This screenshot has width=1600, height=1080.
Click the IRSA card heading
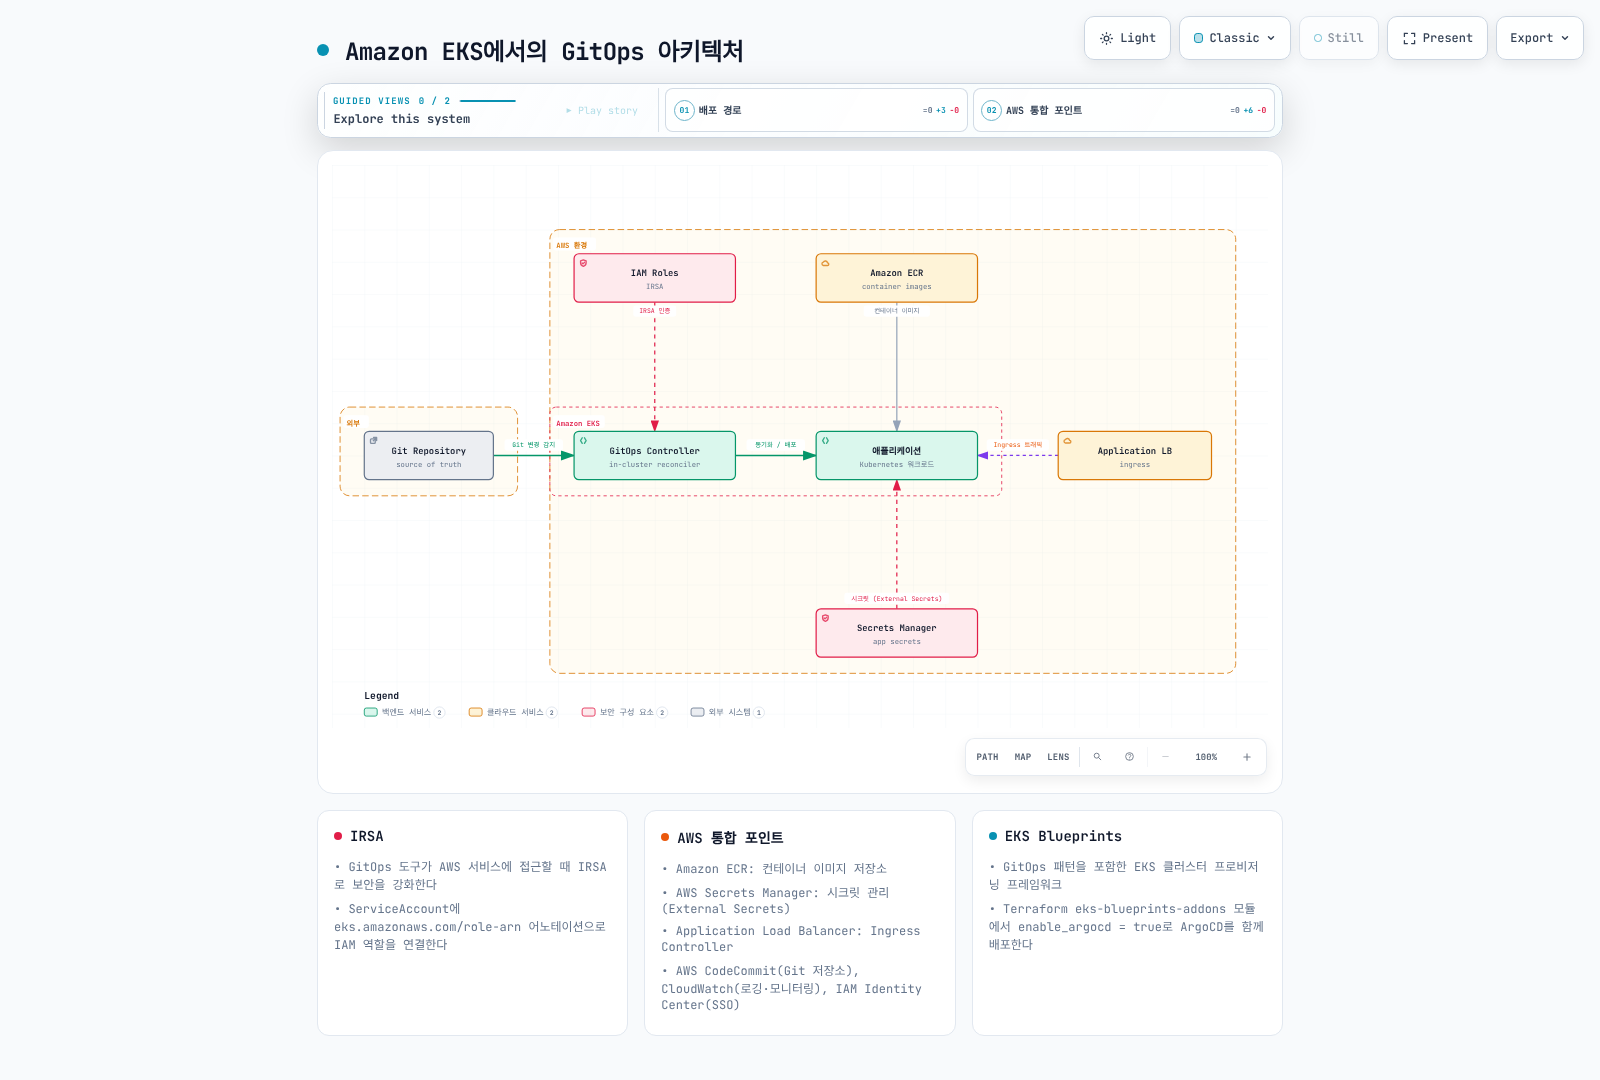click(367, 836)
